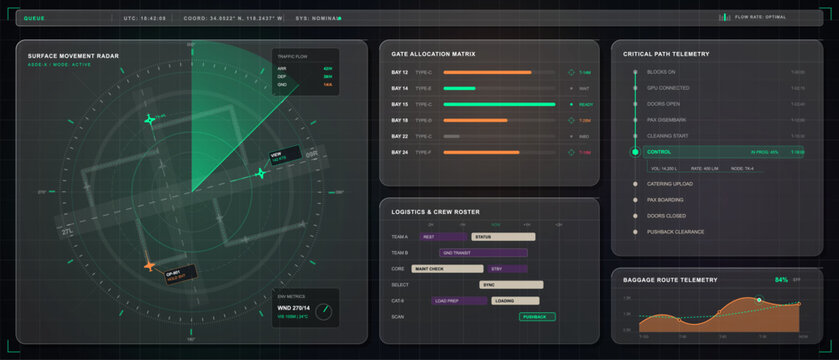Image resolution: width=839 pixels, height=360 pixels.
Task: Click the Pax Disembark timeline node
Action: [635, 120]
